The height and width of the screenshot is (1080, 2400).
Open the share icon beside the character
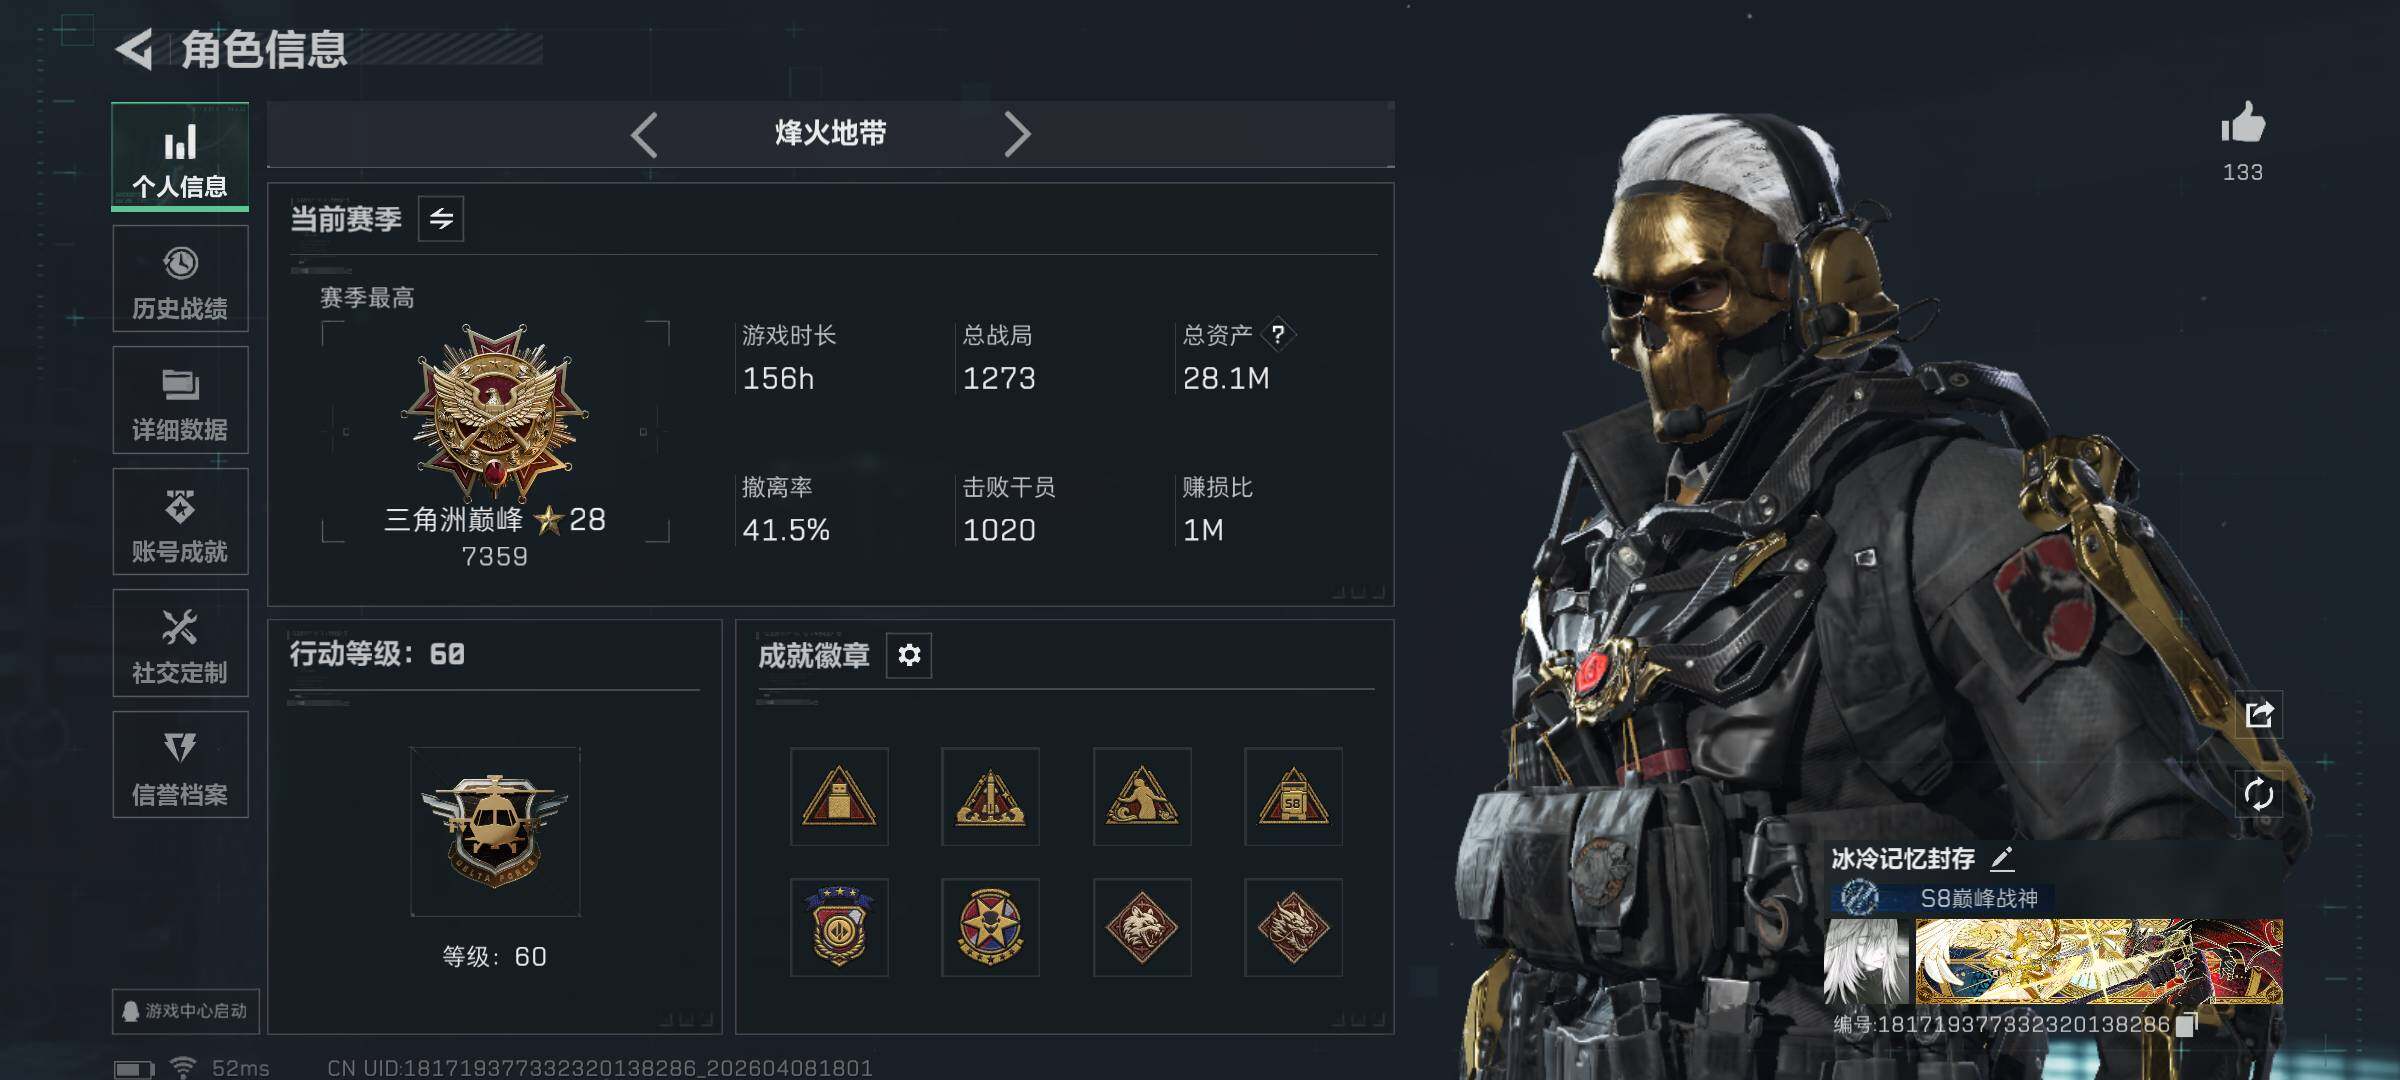click(x=2259, y=715)
